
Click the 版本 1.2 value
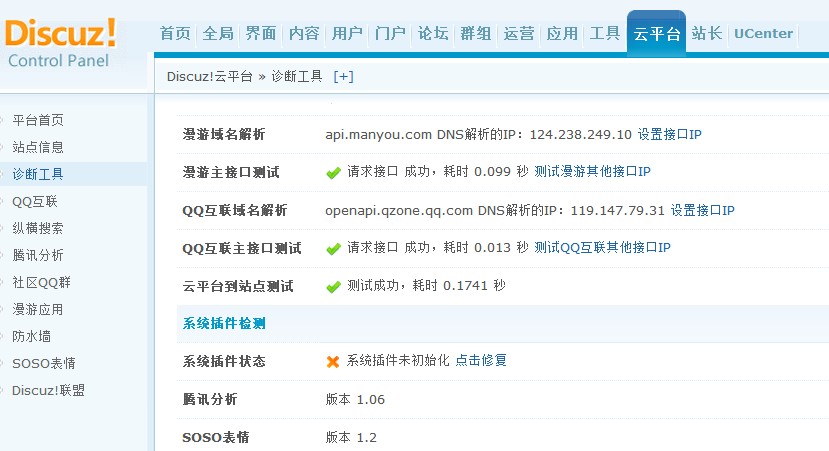tap(351, 438)
